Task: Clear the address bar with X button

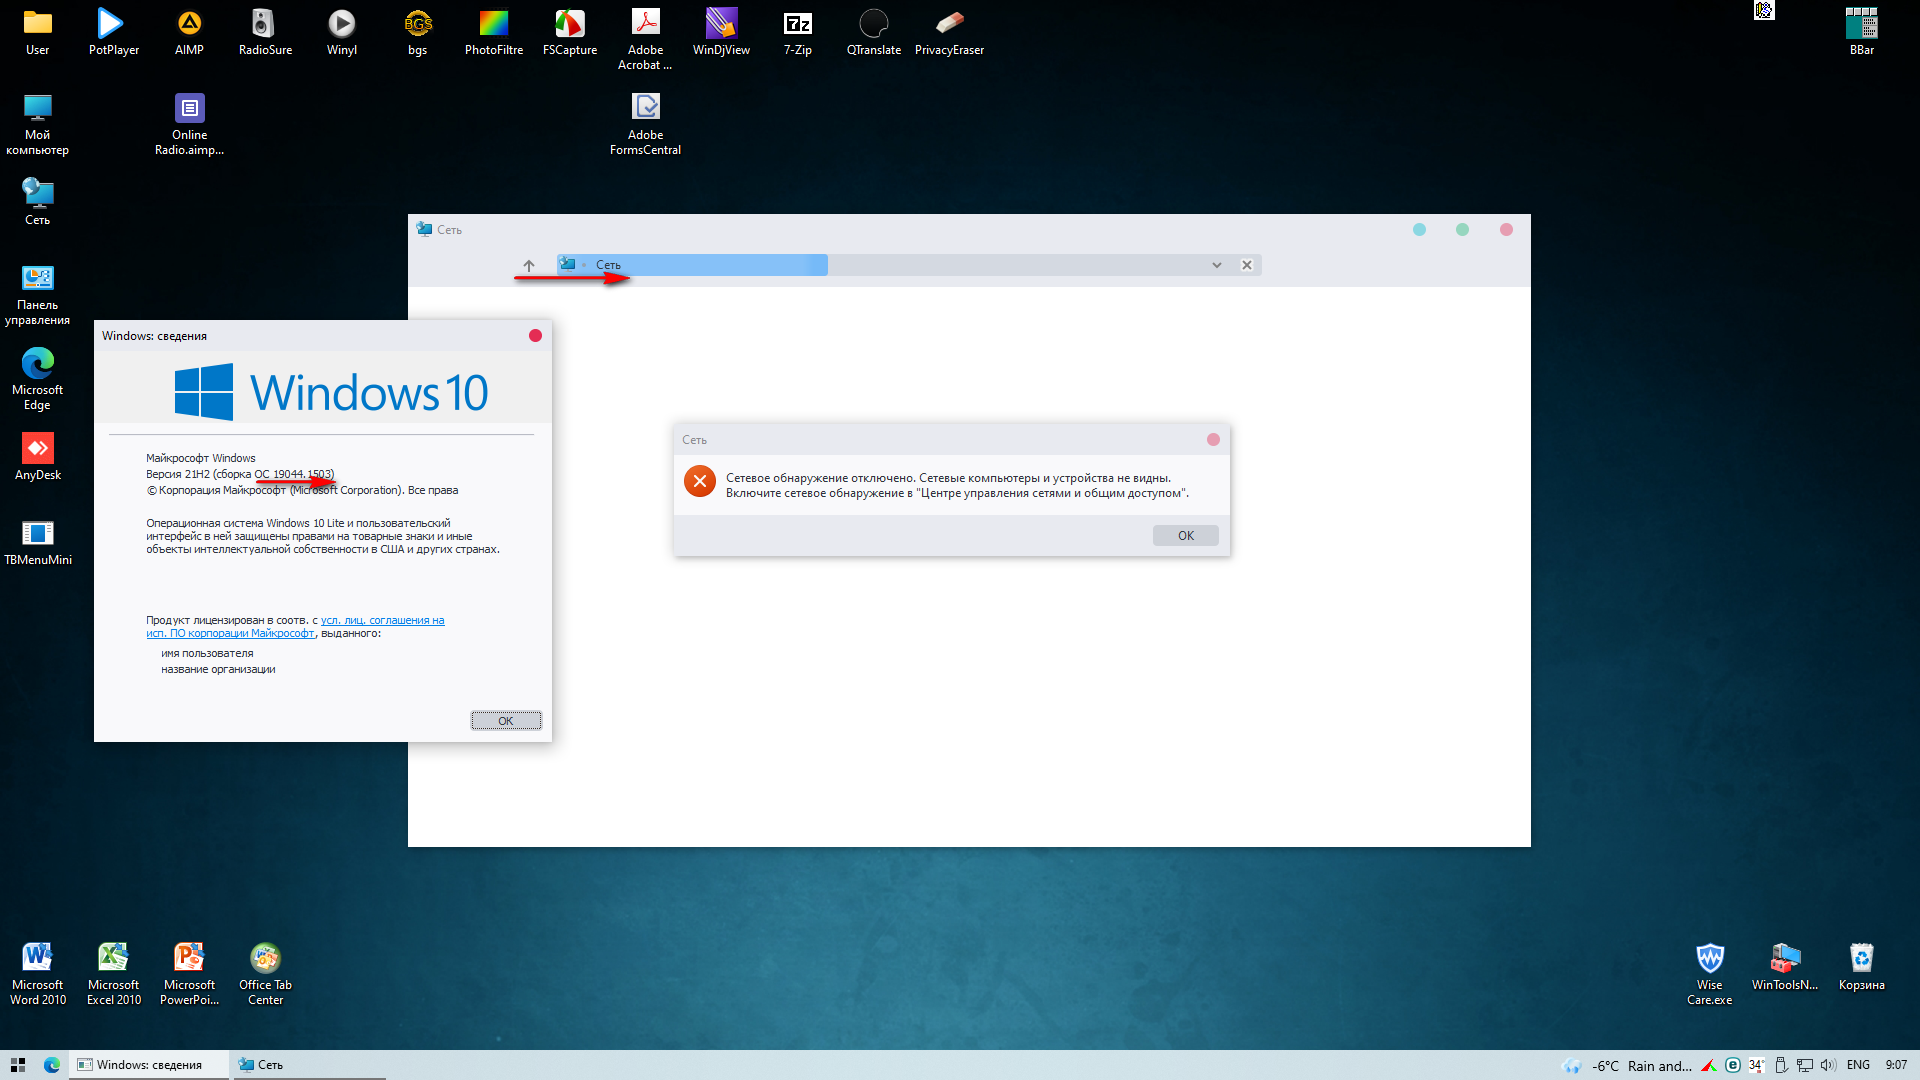Action: pyautogui.click(x=1247, y=266)
